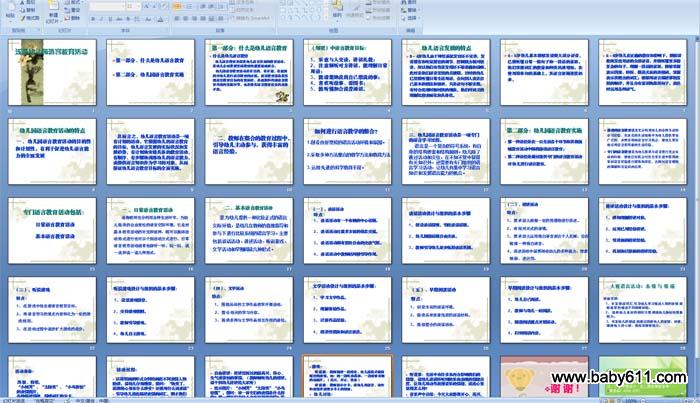Select slide 13 '第二部分：幼儿园语言教育实施' thumbnail
The width and height of the screenshot is (700, 403).
tap(544, 151)
